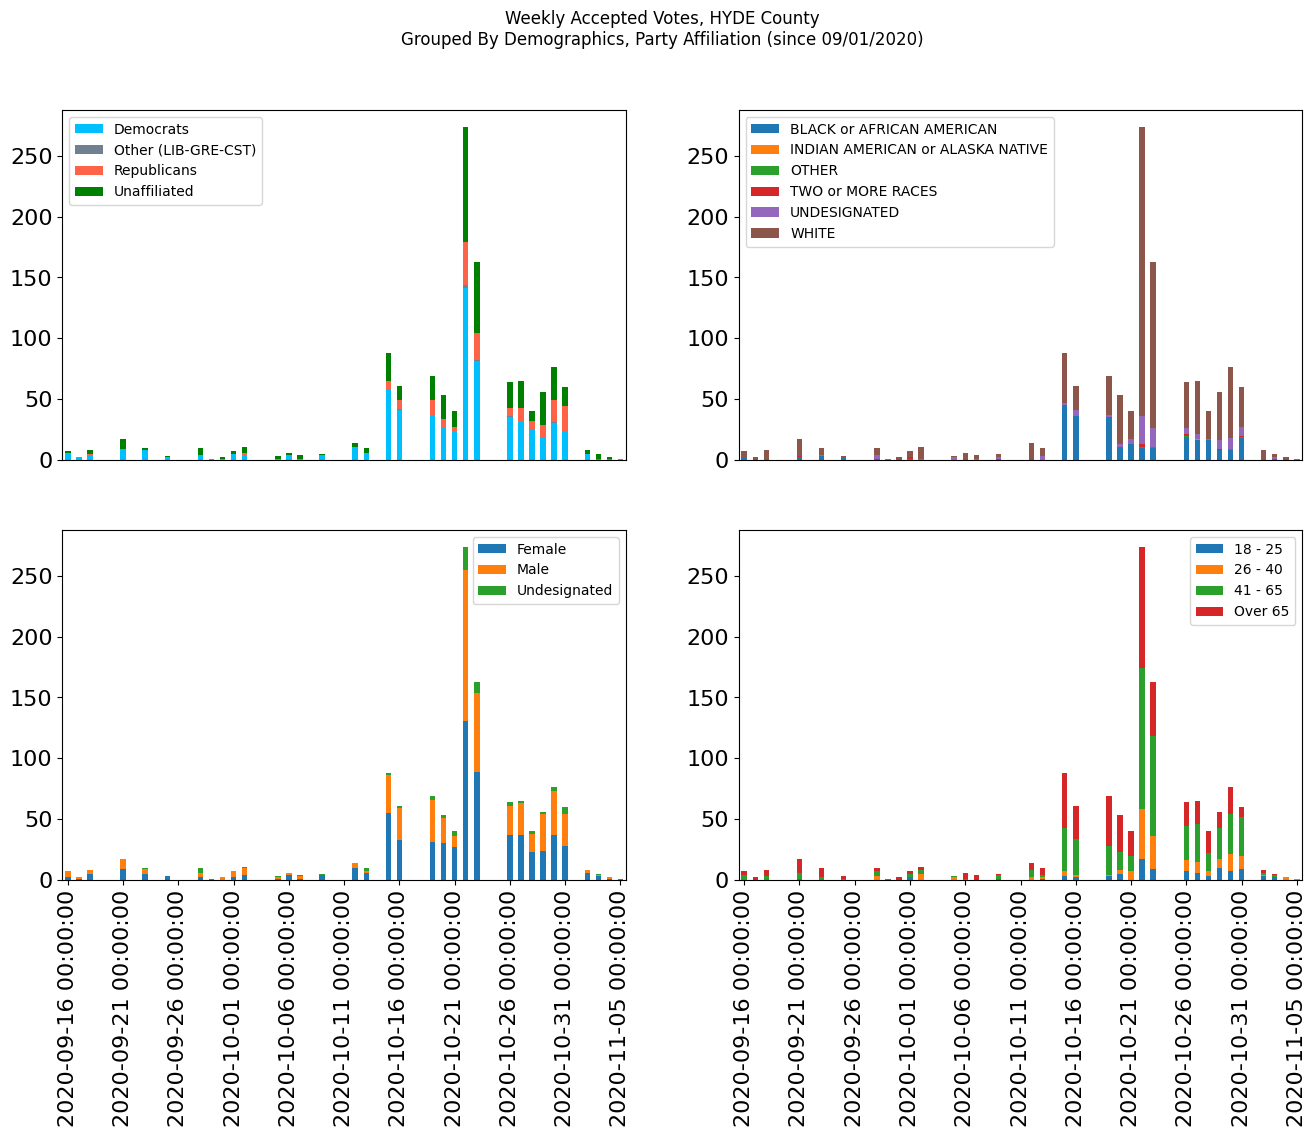Viewport: 1316px width, 1137px height.
Task: Click '2020-10-11' tick under age chart
Action: (1020, 1009)
